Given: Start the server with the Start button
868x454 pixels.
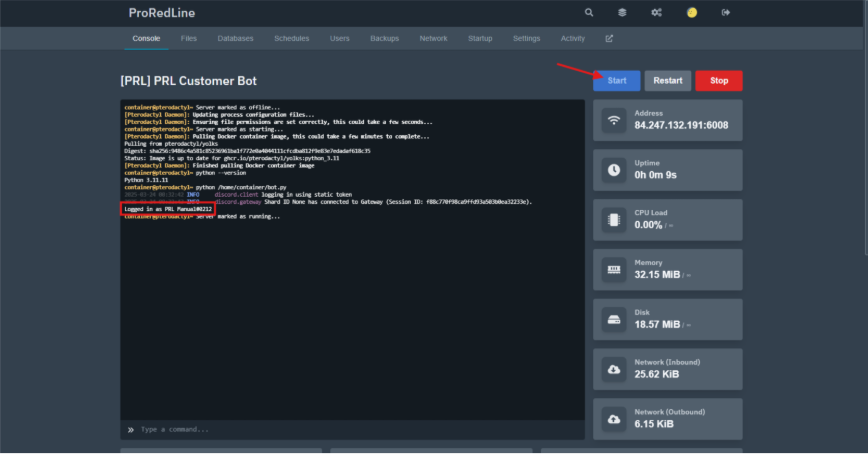Looking at the screenshot, I should pyautogui.click(x=617, y=81).
